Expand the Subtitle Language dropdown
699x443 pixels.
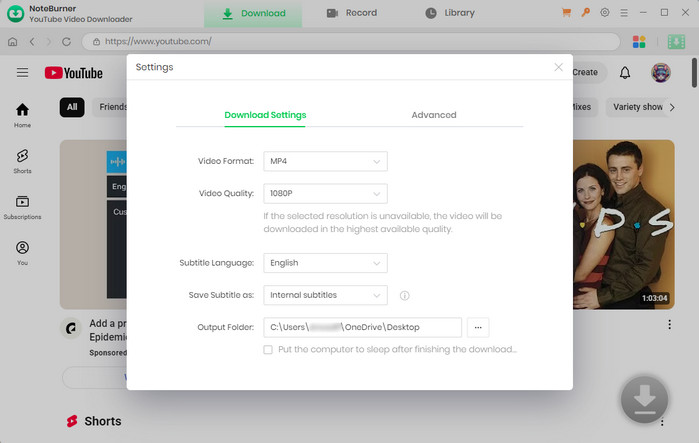(325, 263)
